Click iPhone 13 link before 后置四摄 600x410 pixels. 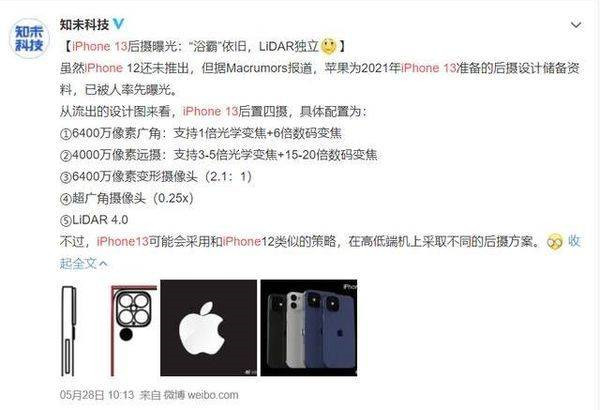210,111
